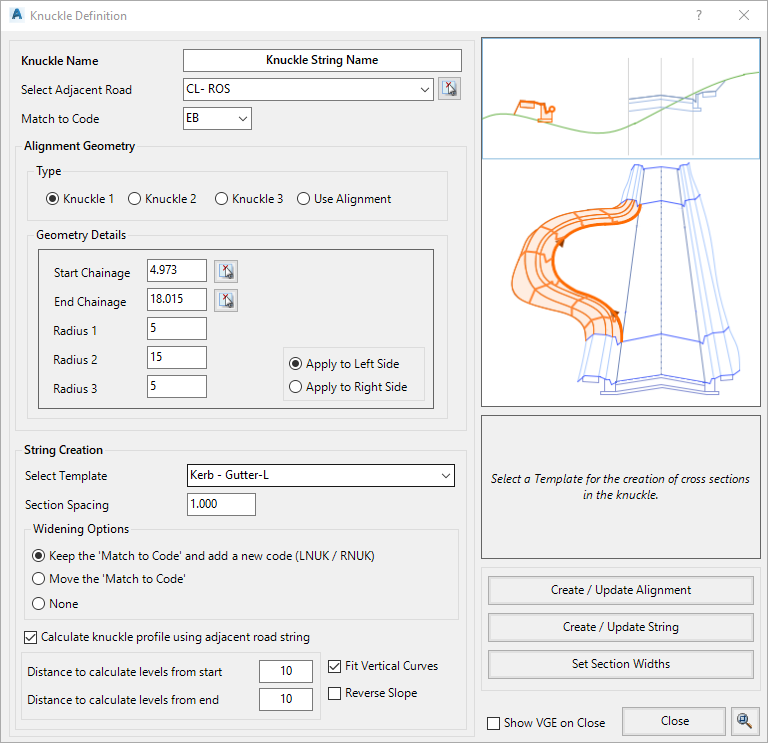Click the pick icon next to End Chainage
Viewport: 768px width, 743px height.
[x=226, y=300]
